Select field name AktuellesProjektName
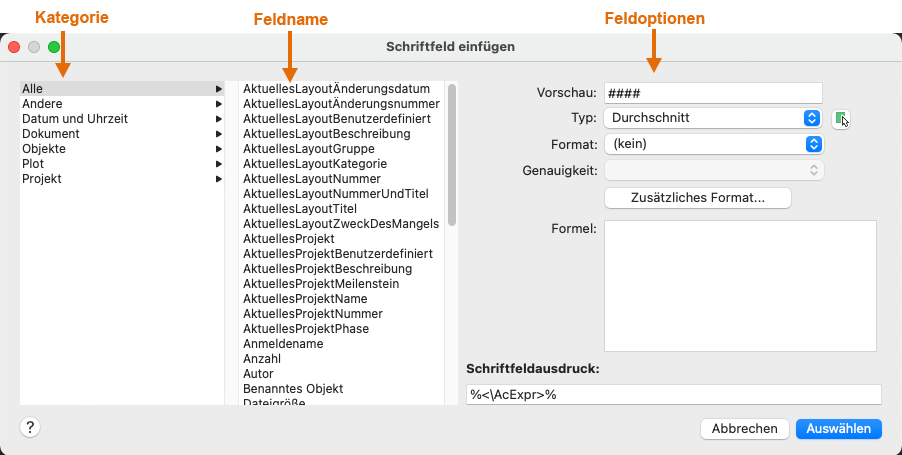902x455 pixels. coord(305,299)
